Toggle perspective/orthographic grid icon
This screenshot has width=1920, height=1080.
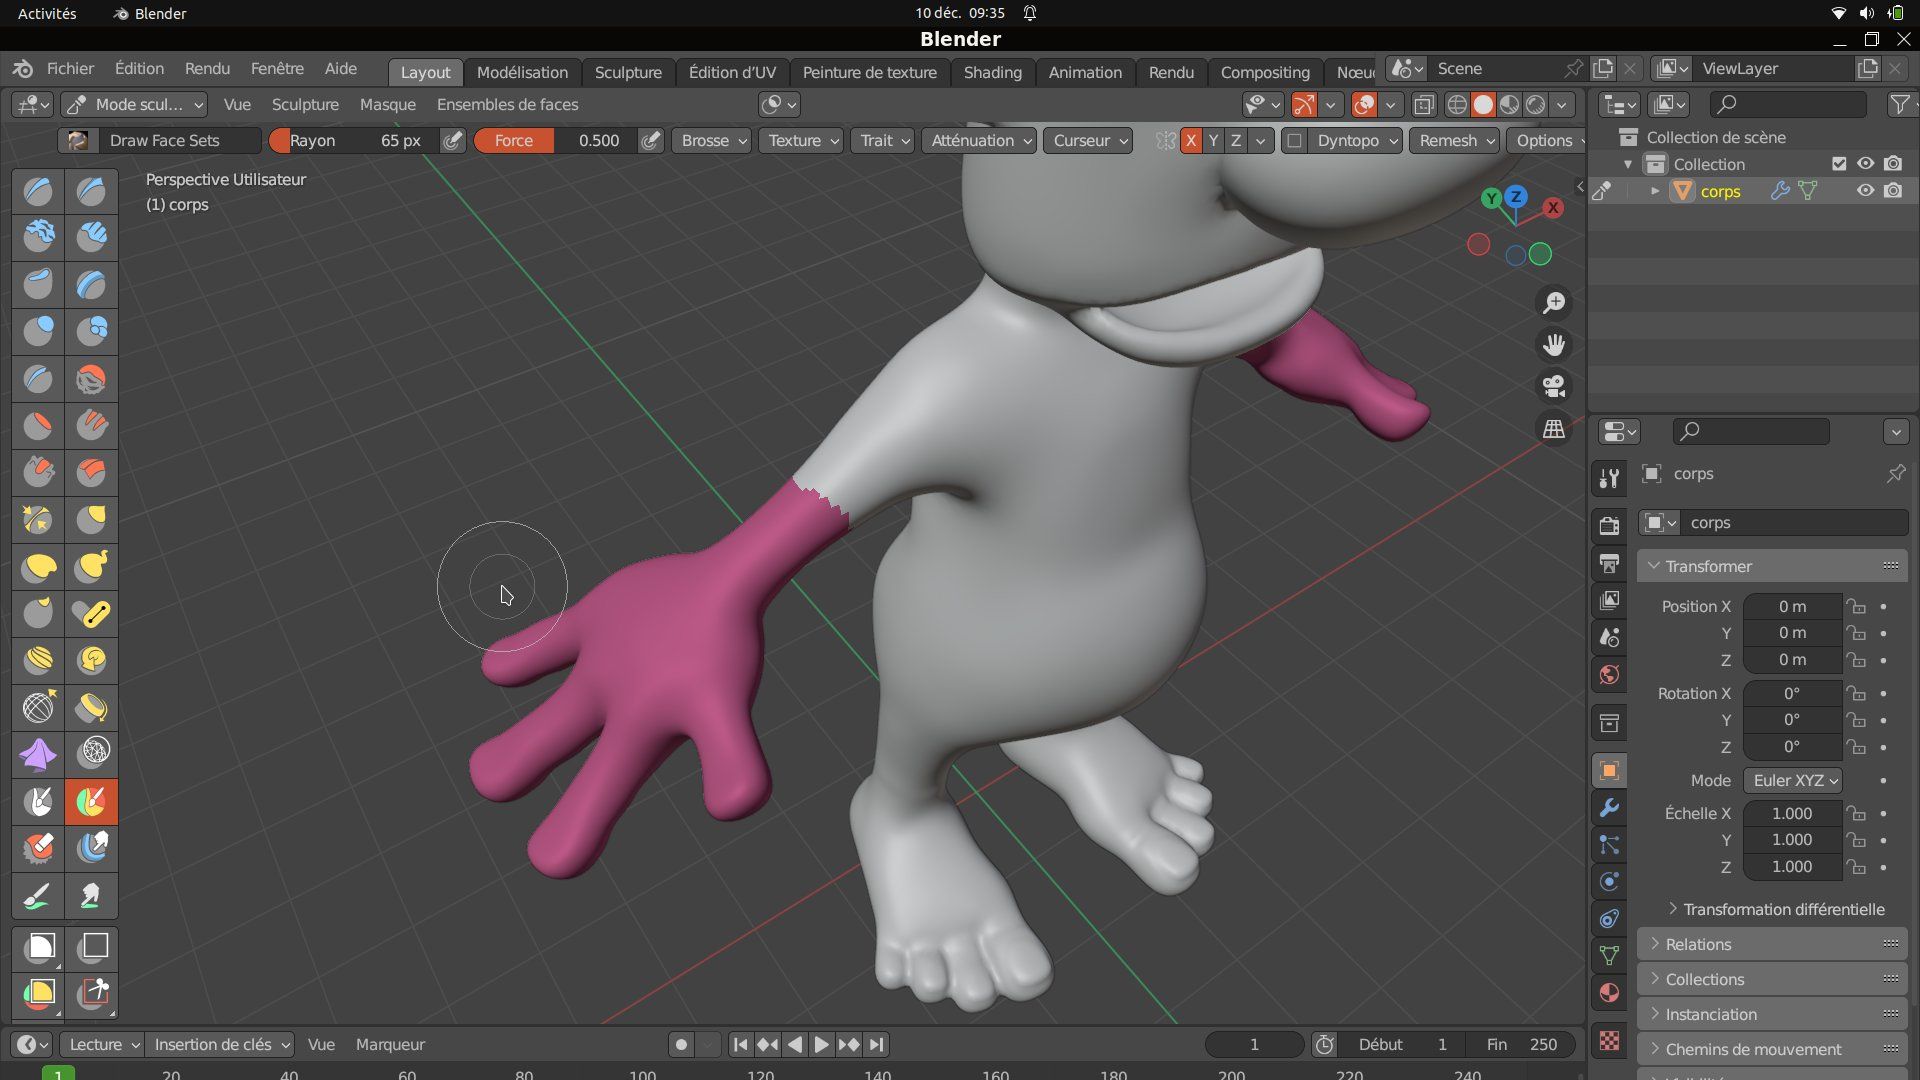pos(1554,429)
